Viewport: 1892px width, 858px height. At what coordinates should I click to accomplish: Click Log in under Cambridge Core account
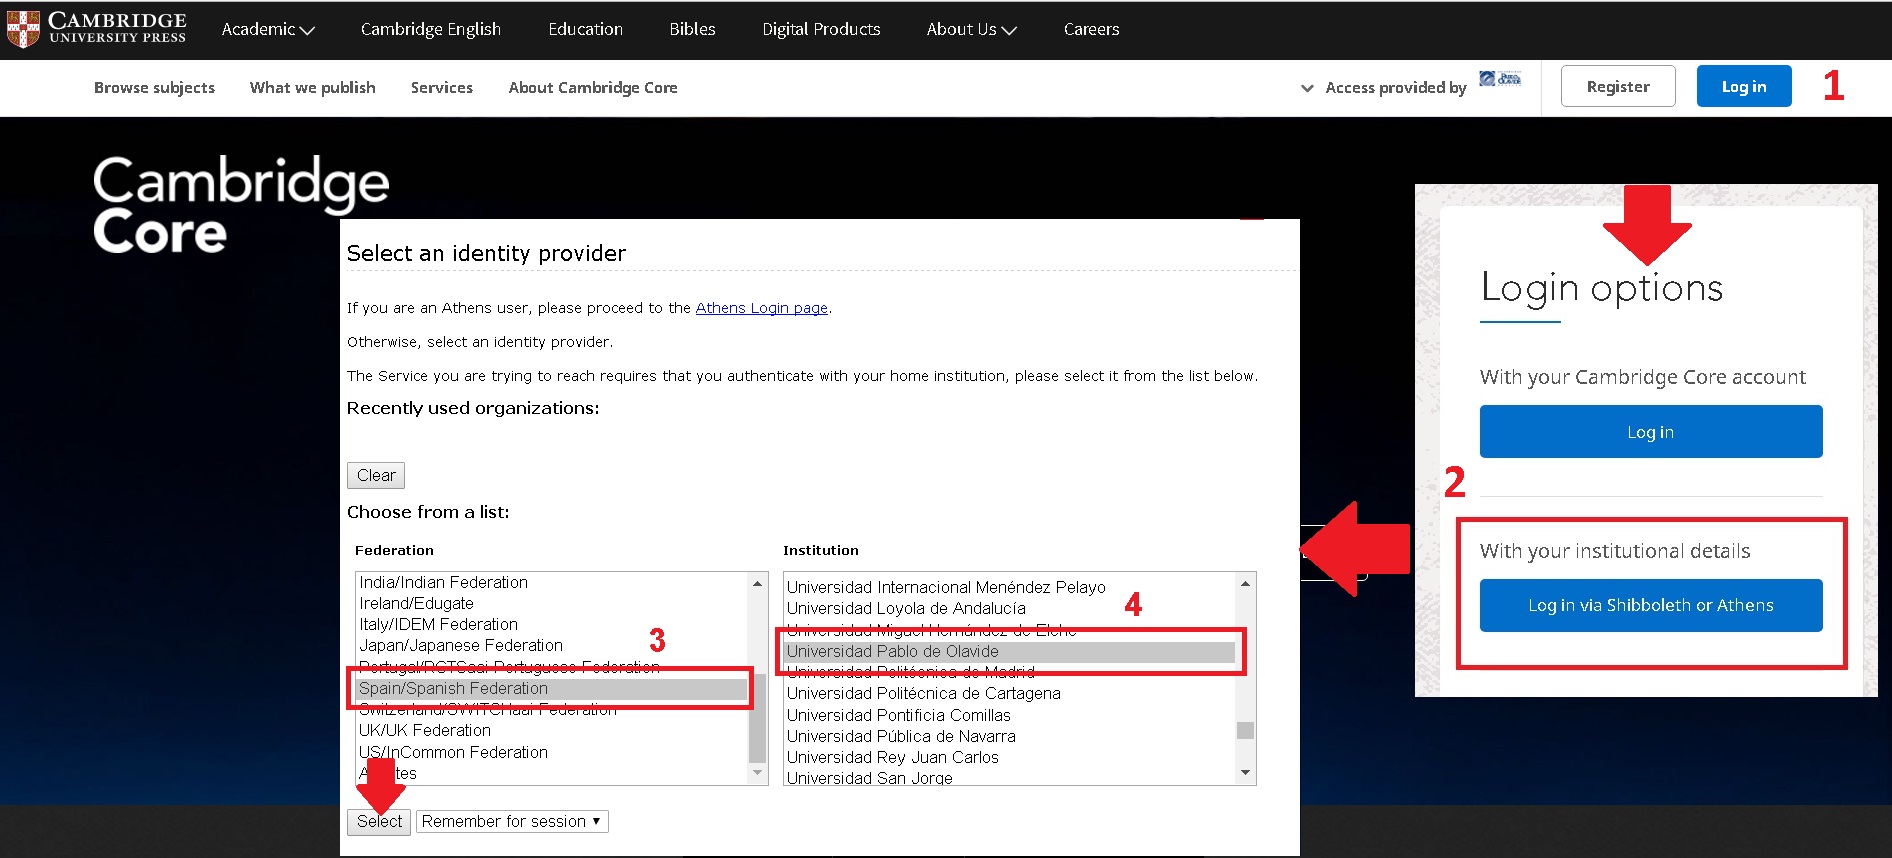1651,432
